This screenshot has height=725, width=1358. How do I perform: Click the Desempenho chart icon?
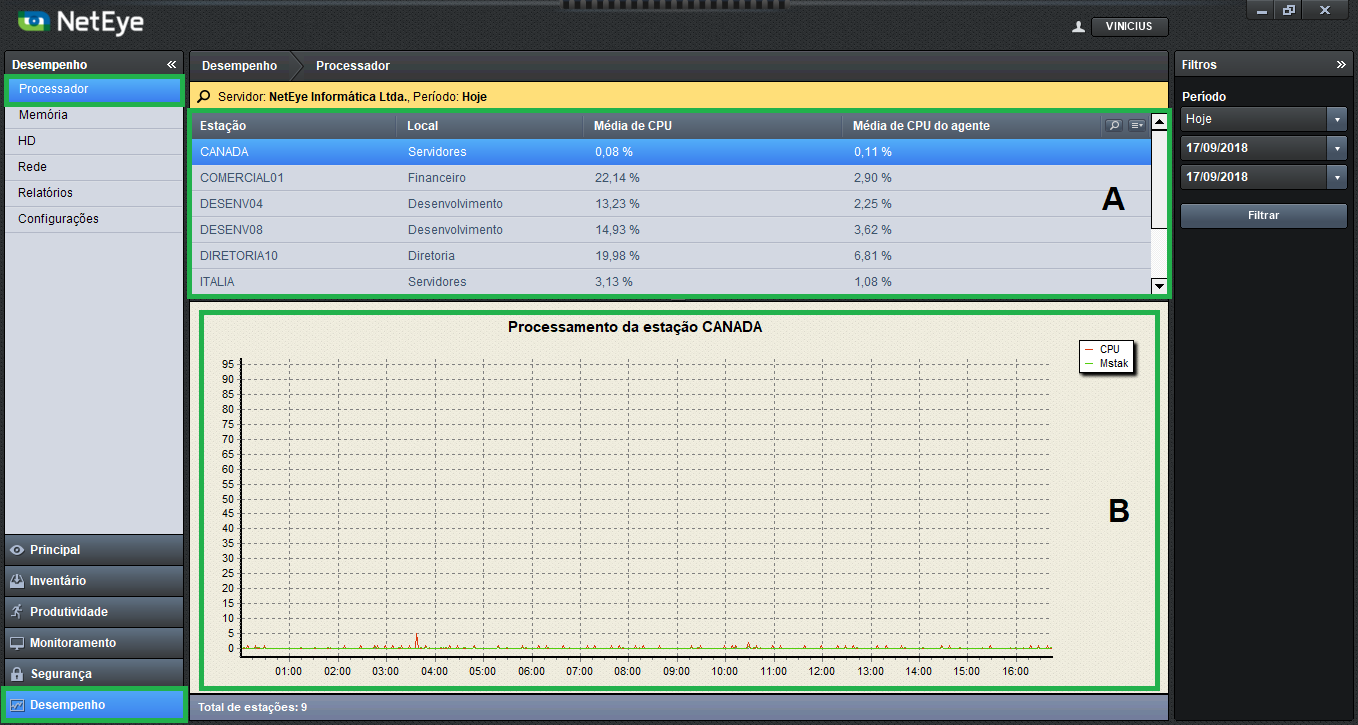[x=17, y=705]
